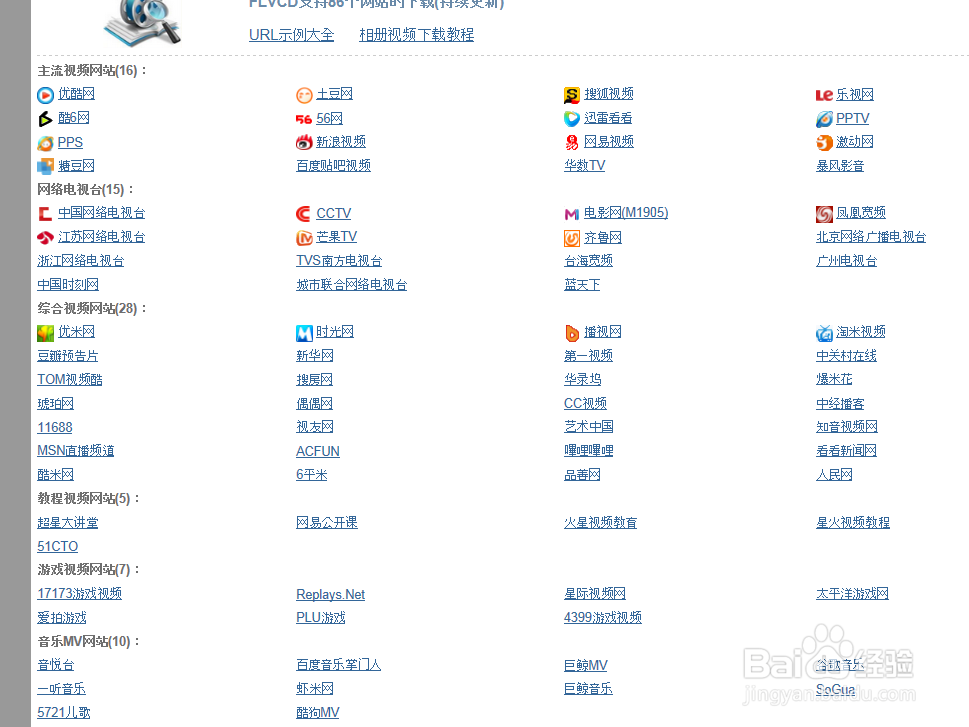This screenshot has width=969, height=727.
Task: Click the Mango TV (芒果TV) icon
Action: 304,237
